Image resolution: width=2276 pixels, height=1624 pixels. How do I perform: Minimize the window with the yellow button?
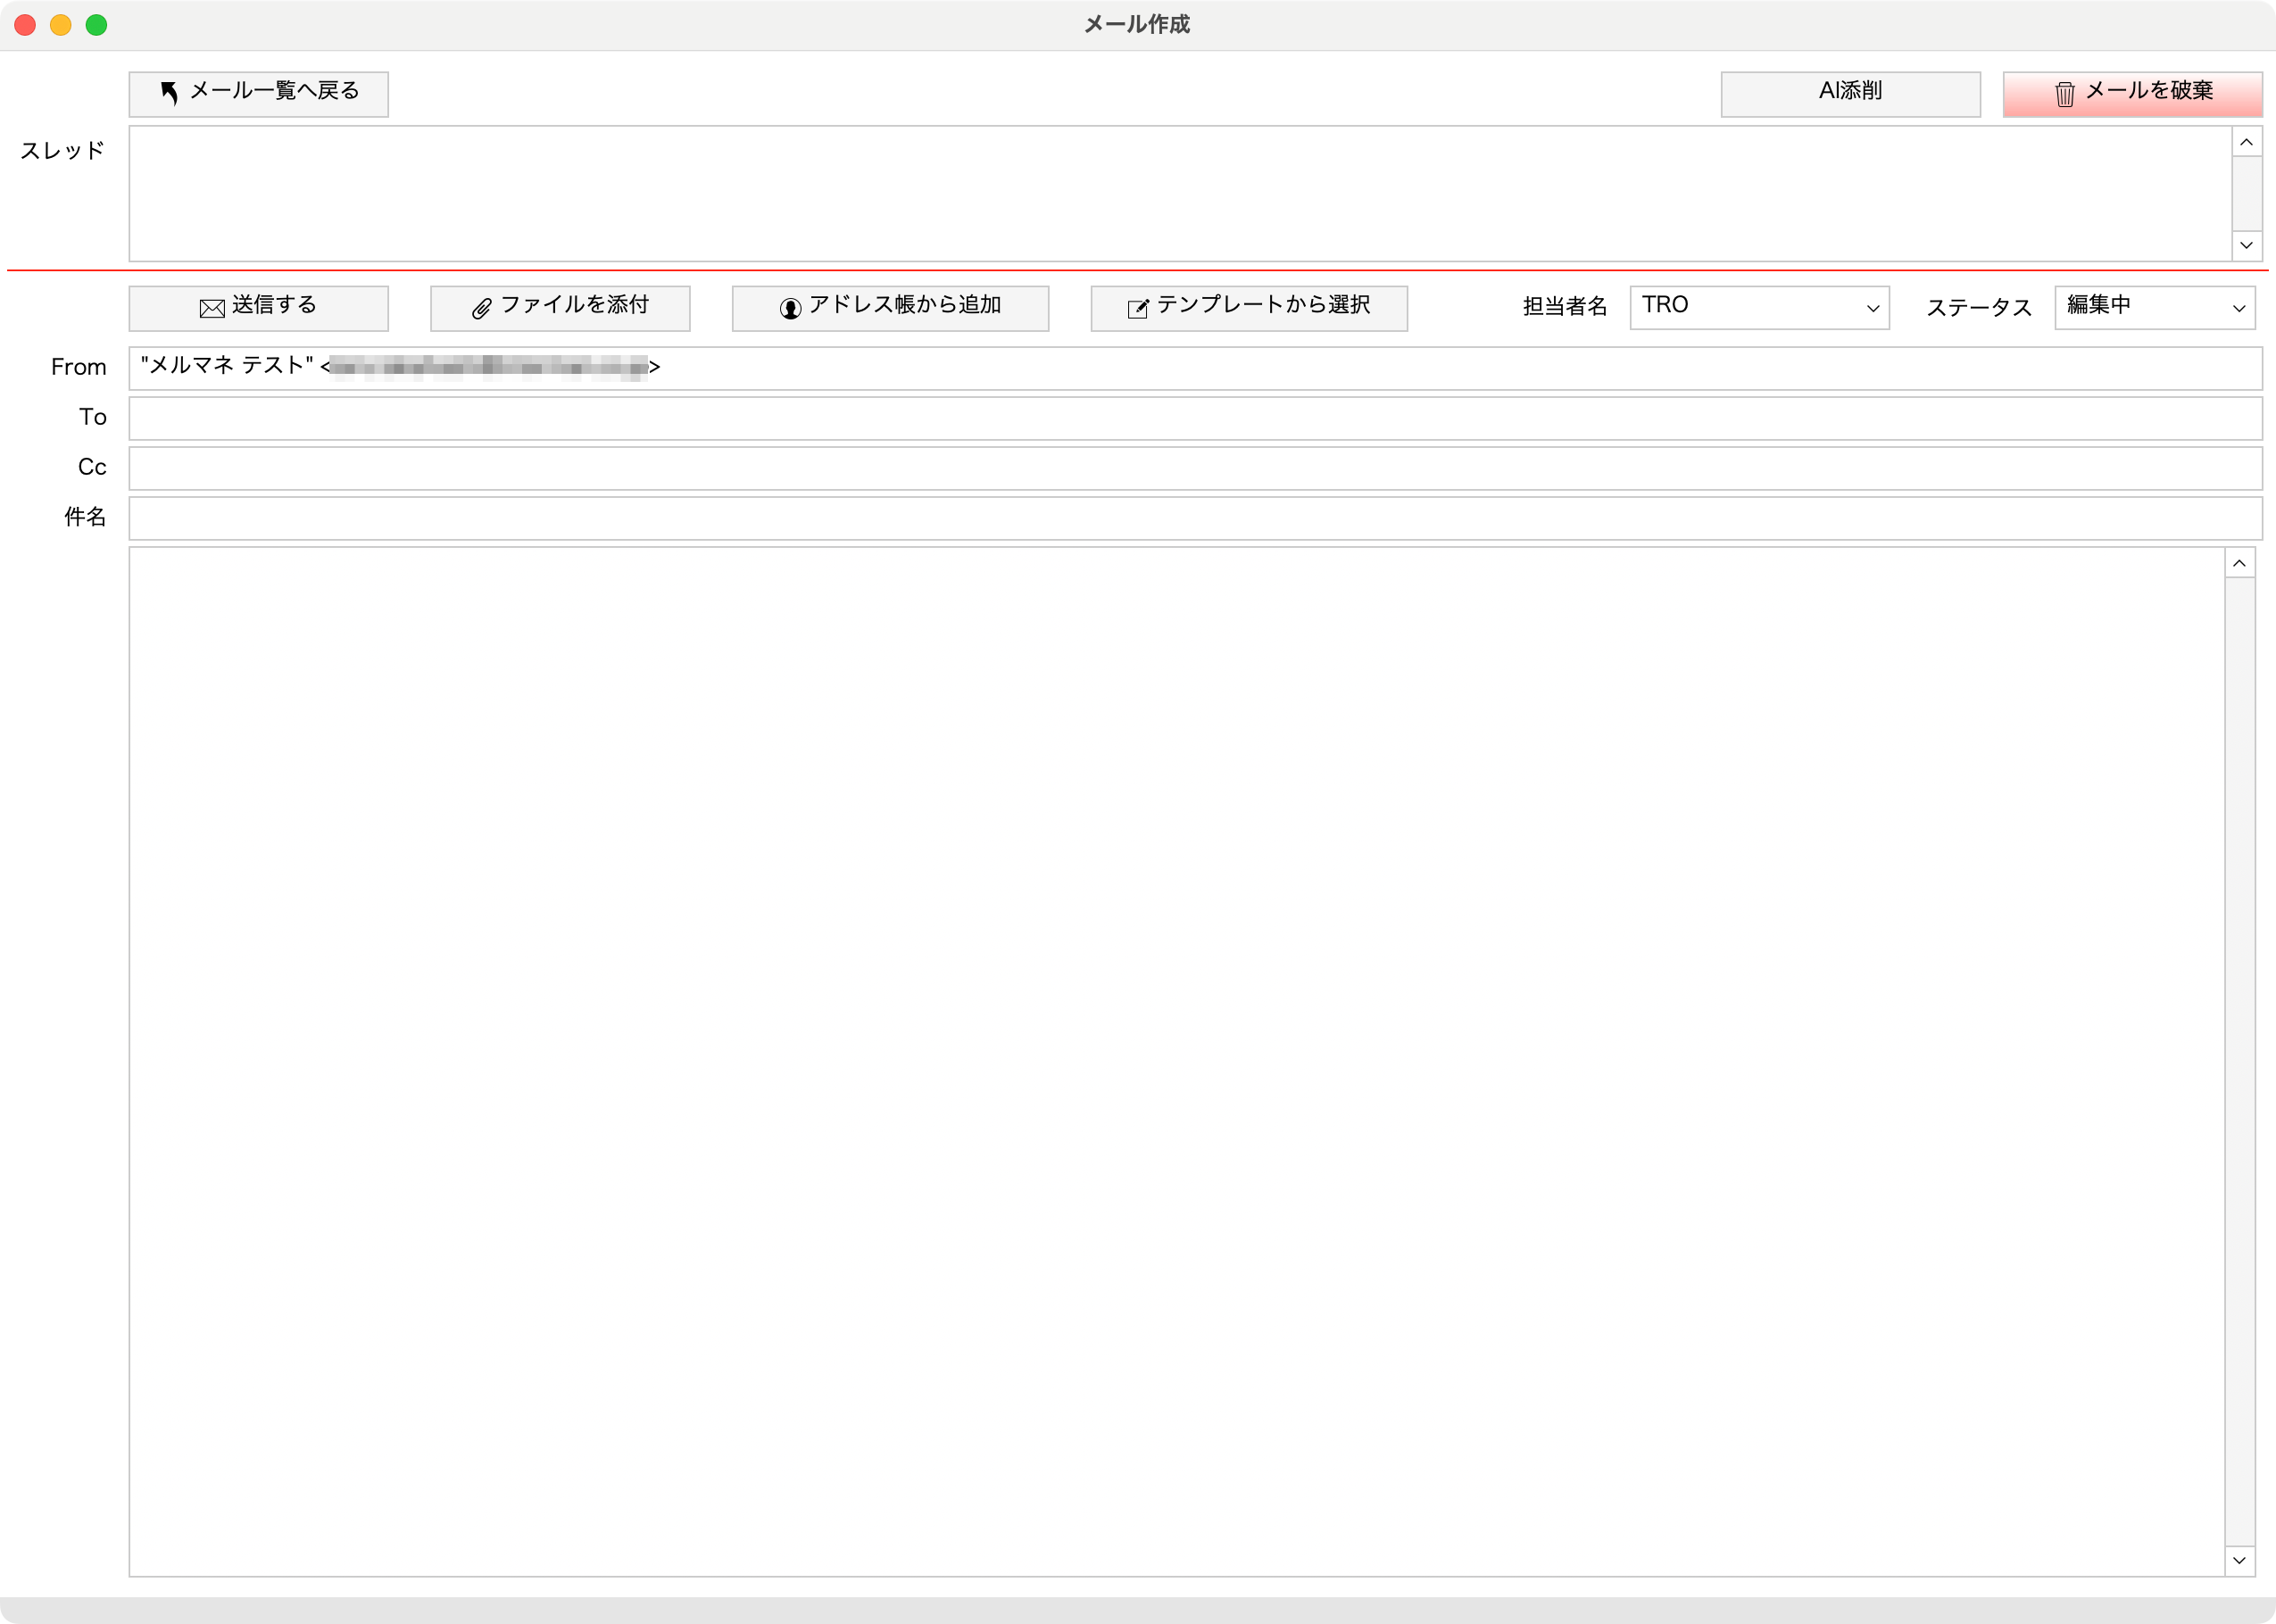(x=61, y=24)
